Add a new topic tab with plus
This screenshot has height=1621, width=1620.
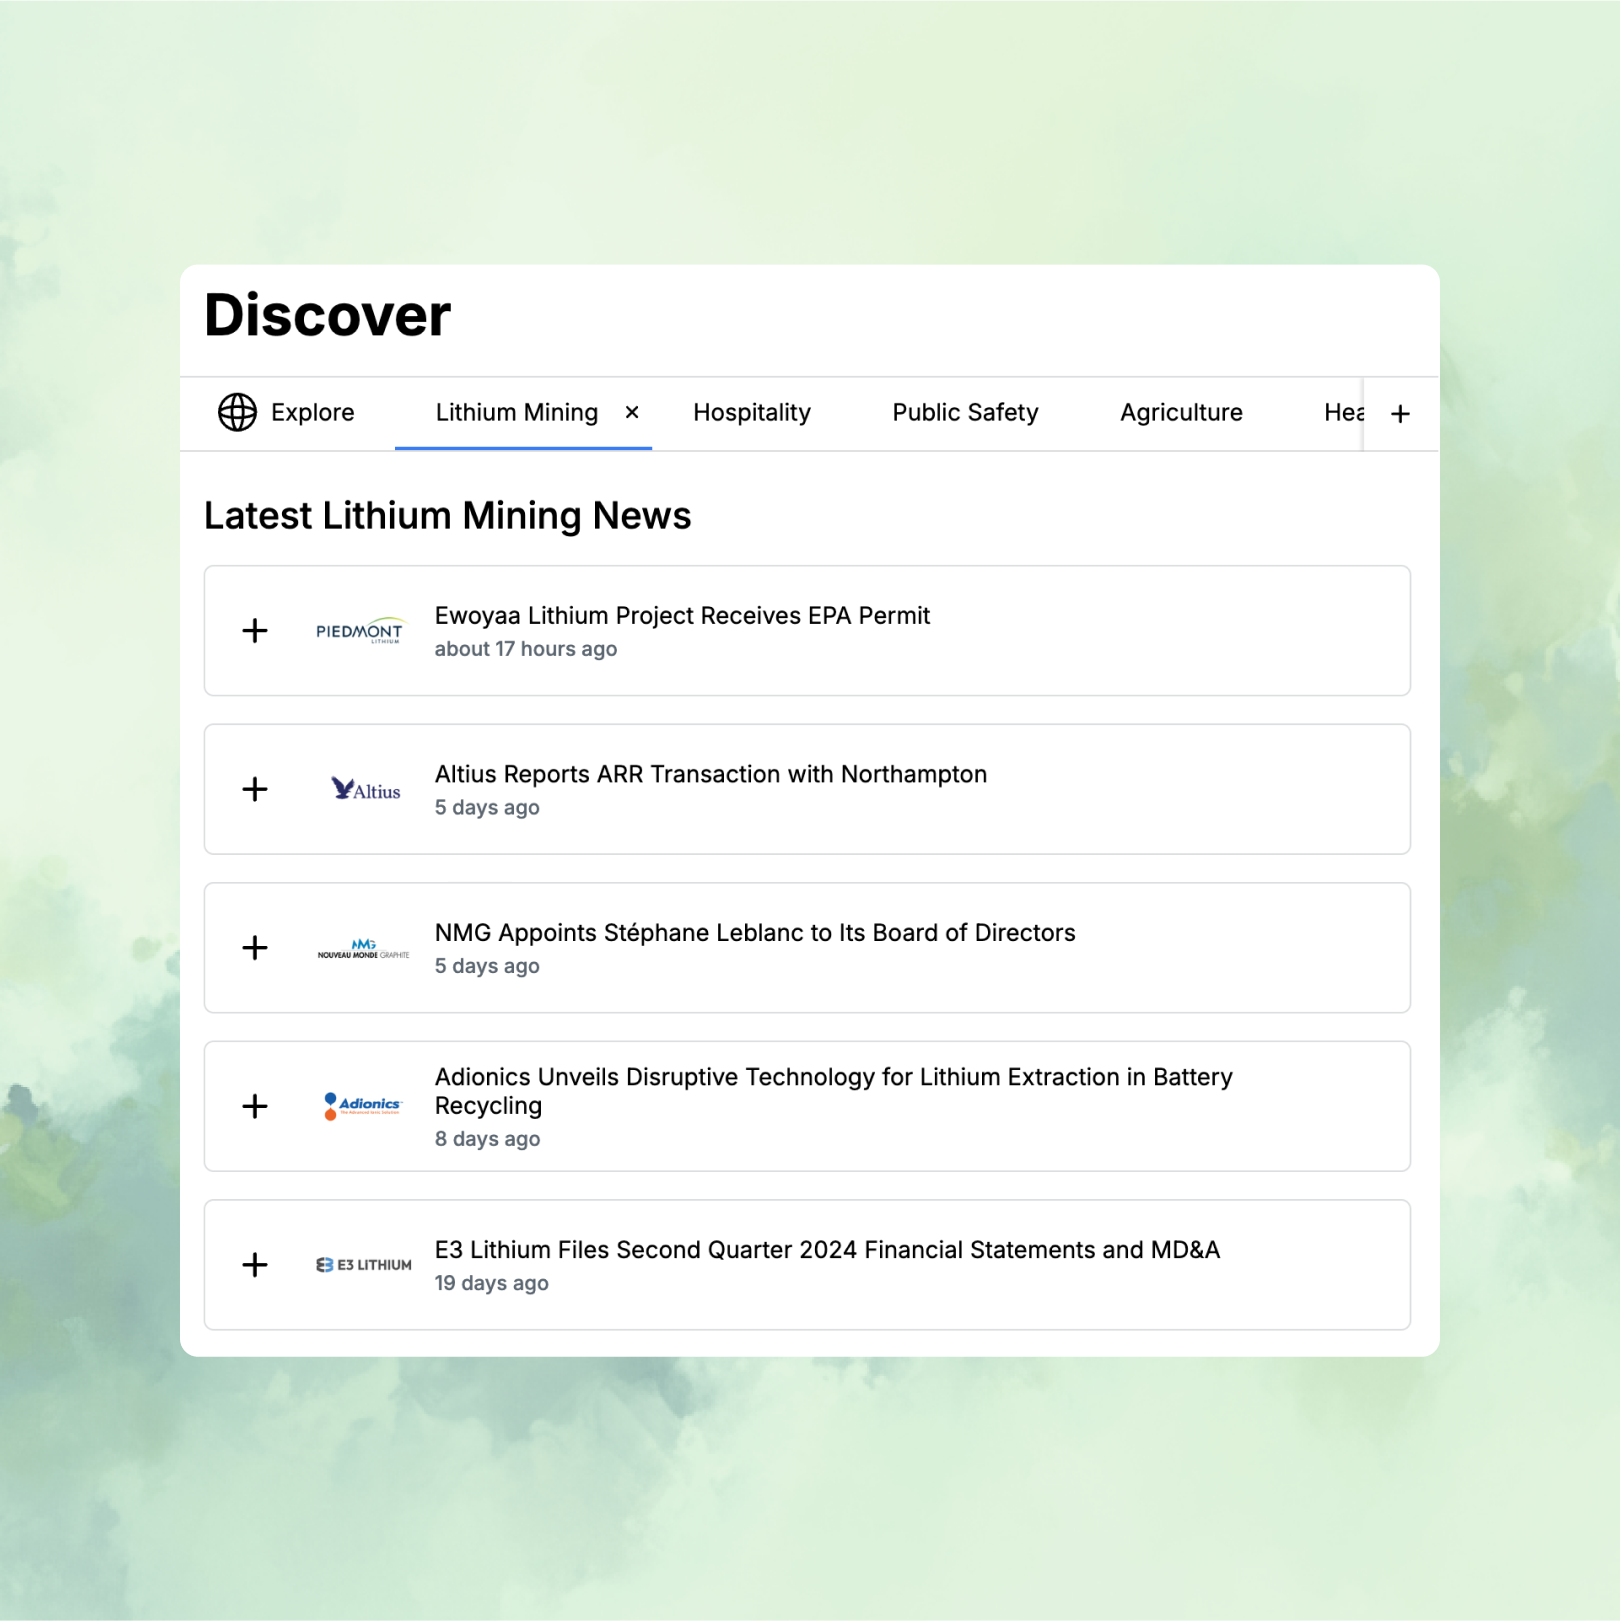pyautogui.click(x=1400, y=413)
